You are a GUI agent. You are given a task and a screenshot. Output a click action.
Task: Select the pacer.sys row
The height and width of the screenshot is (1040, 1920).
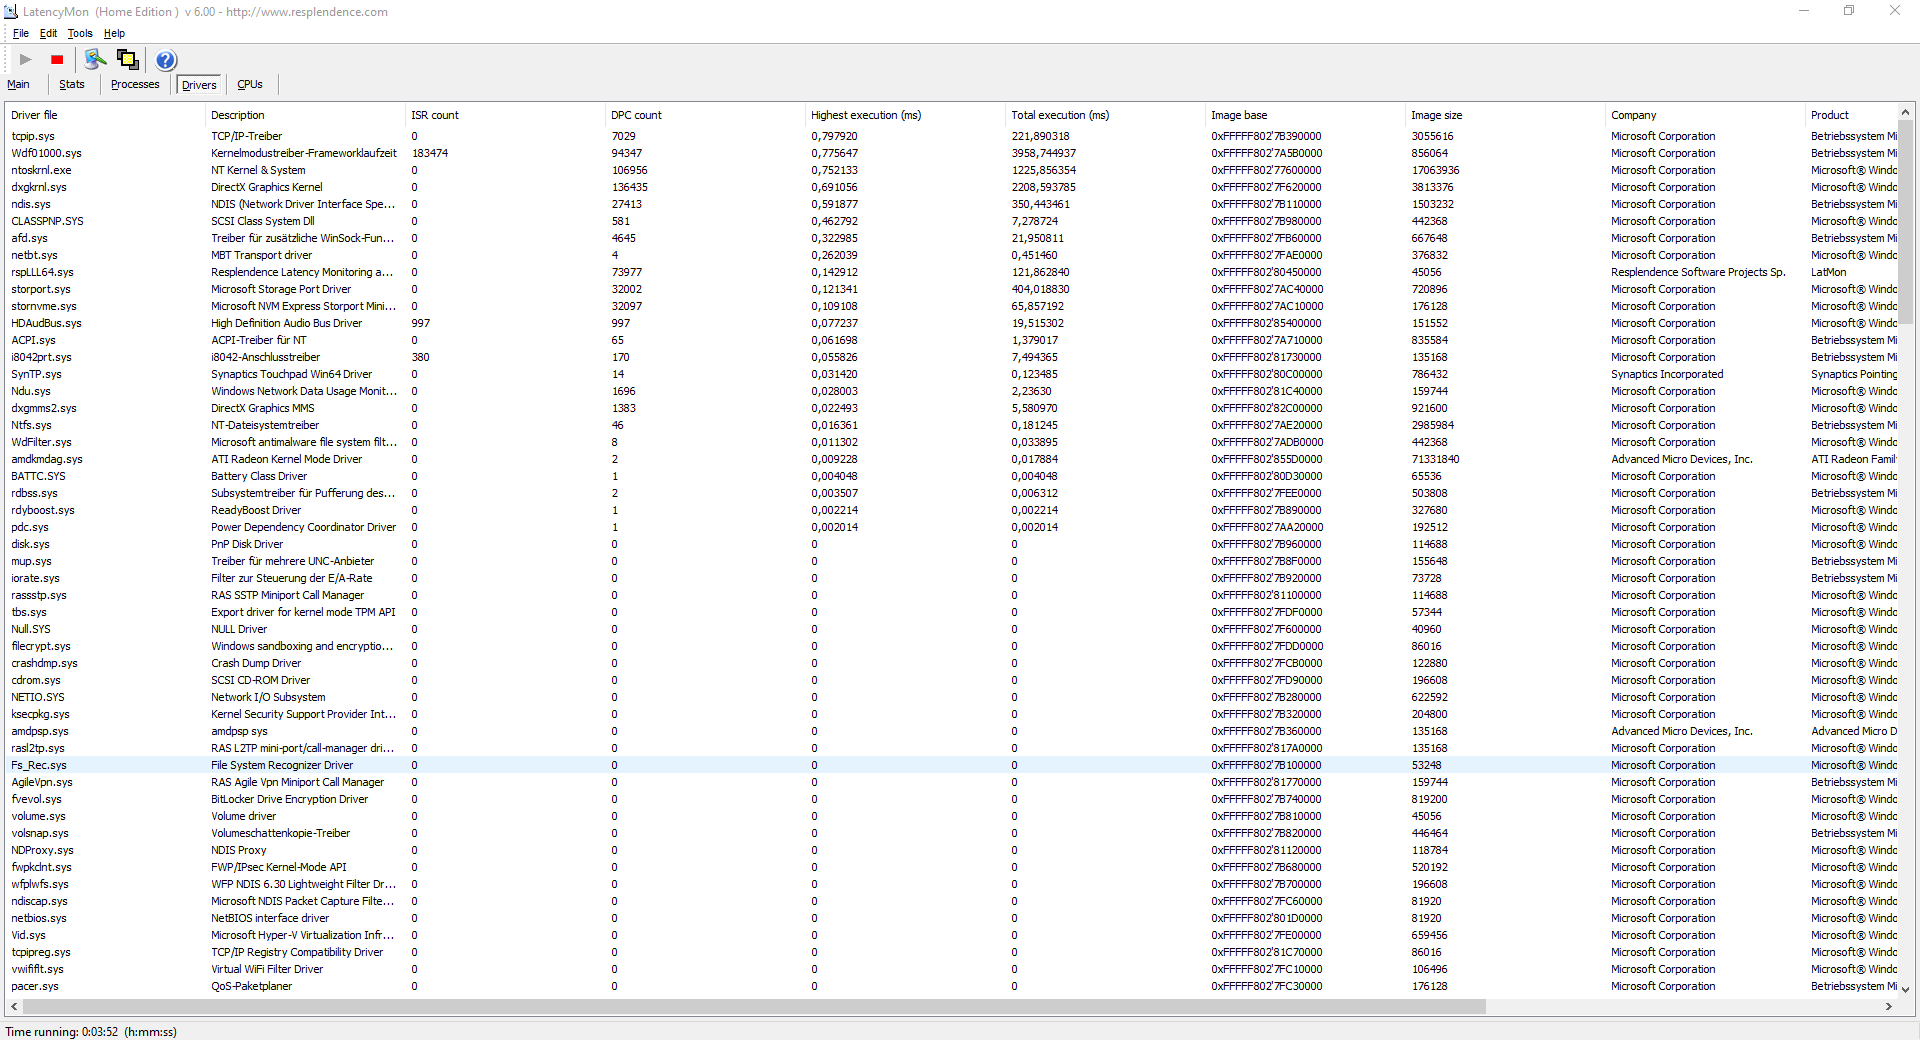[951, 986]
